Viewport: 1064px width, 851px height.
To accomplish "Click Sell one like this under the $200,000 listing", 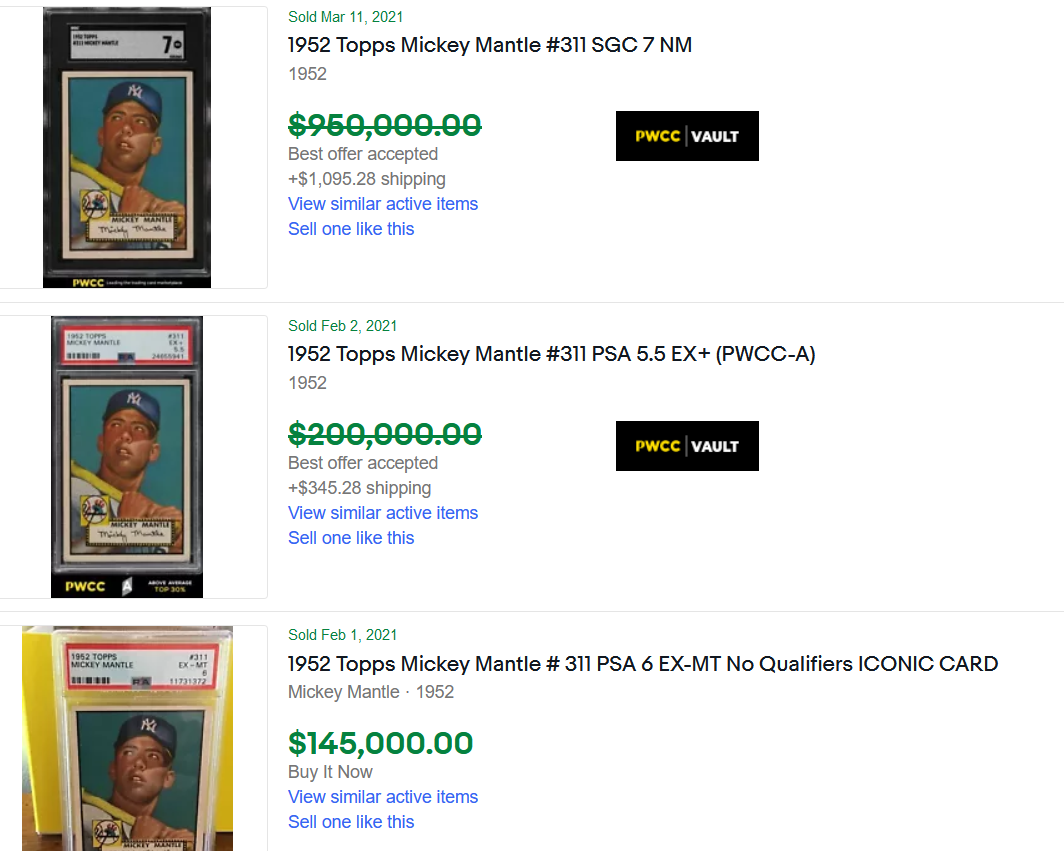I will pos(351,538).
